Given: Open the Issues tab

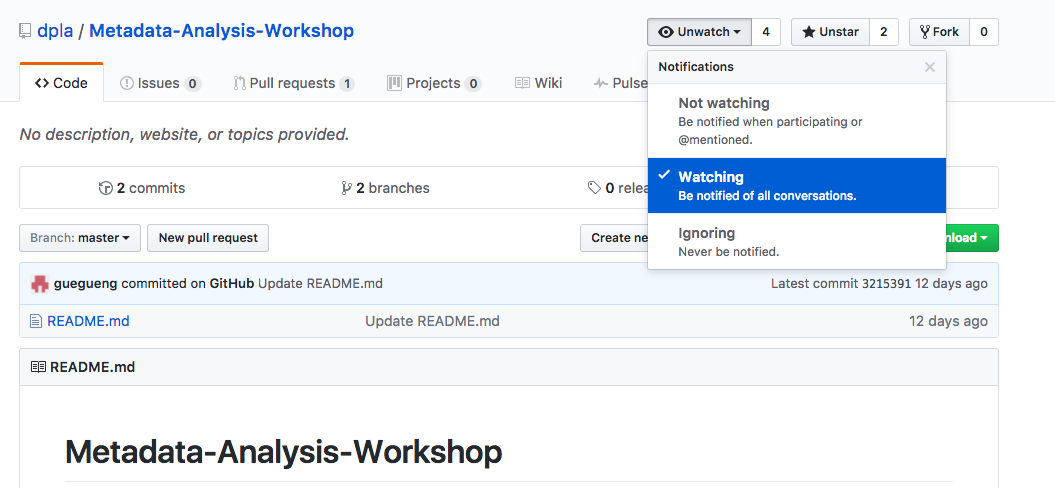Looking at the screenshot, I should (x=160, y=83).
